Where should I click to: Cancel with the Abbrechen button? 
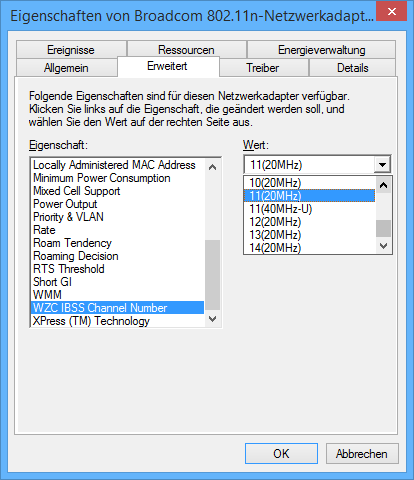click(362, 453)
